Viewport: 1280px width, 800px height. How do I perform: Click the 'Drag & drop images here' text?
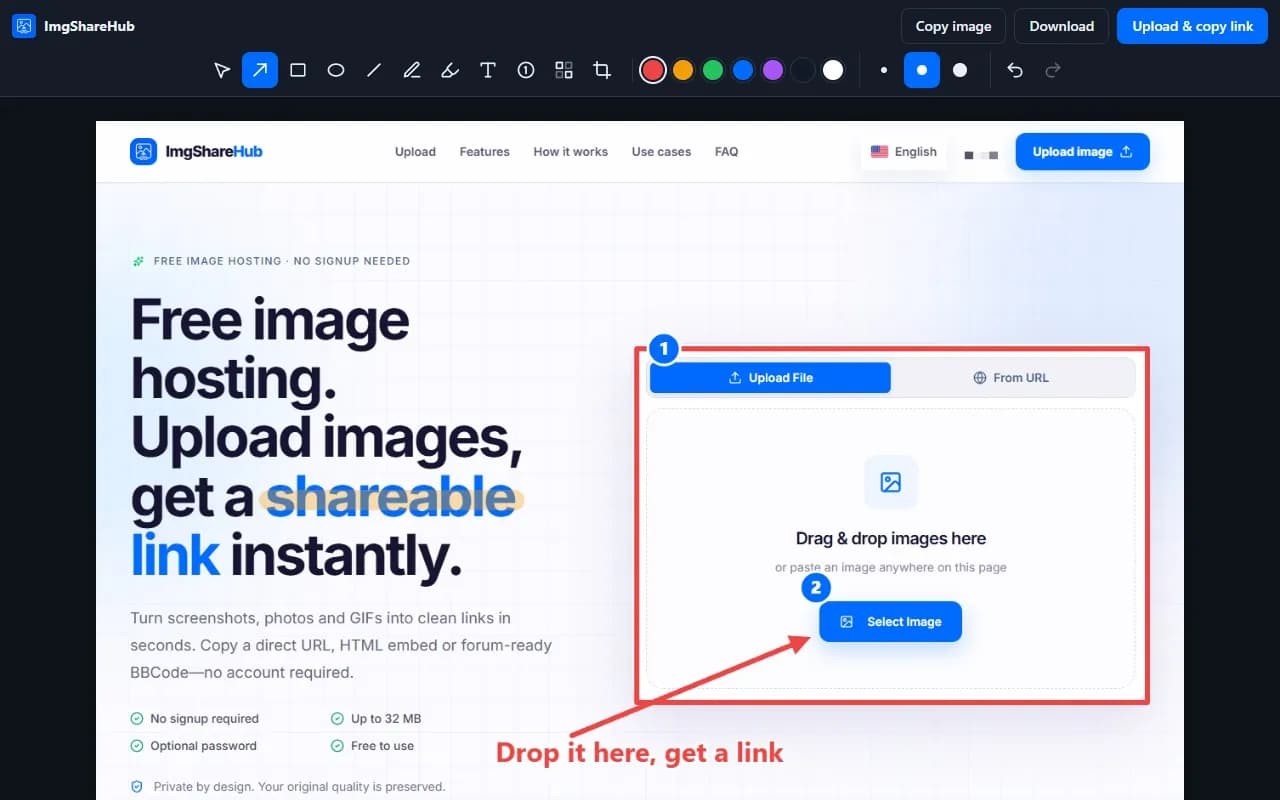[891, 538]
